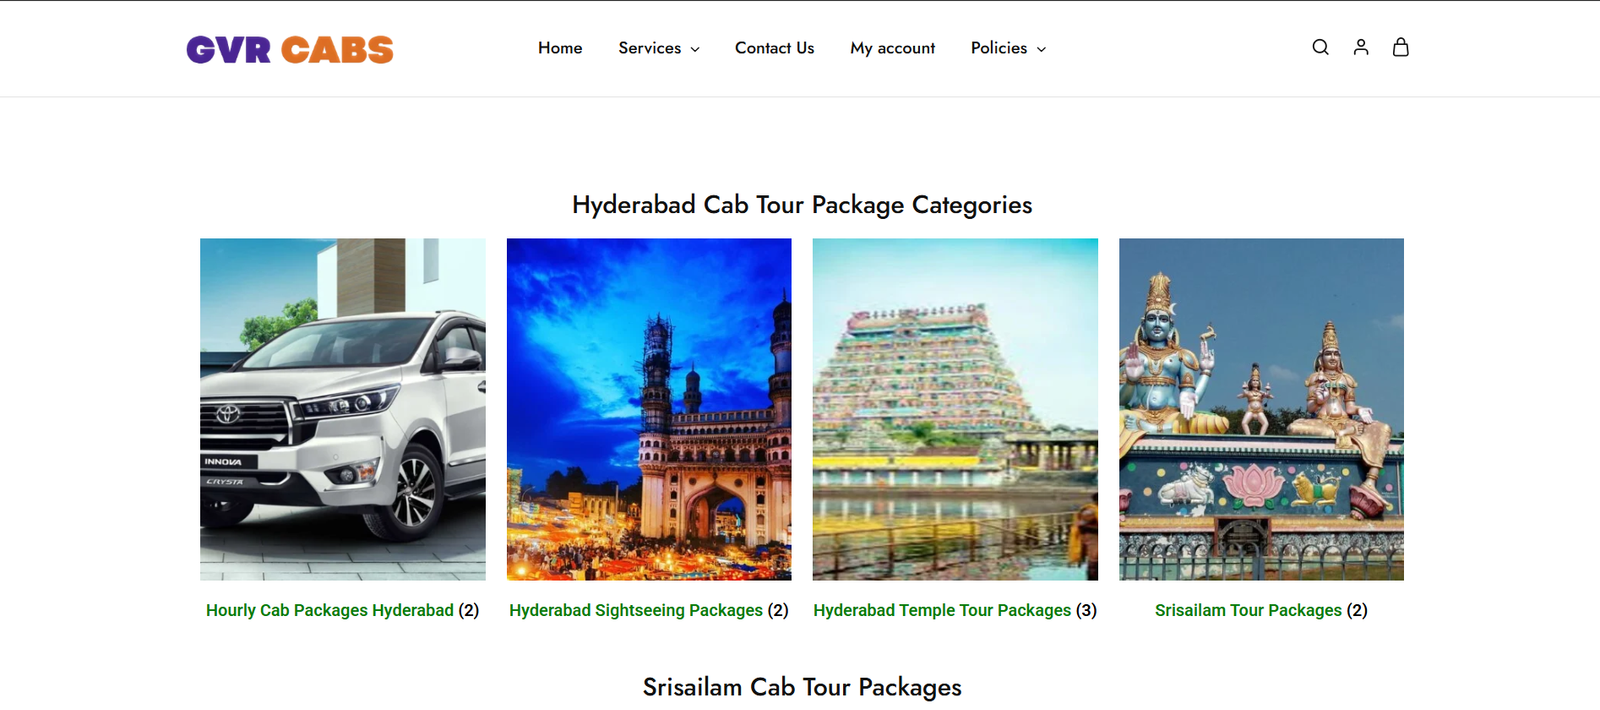This screenshot has height=710, width=1600.
Task: Open the search magnifier icon
Action: [x=1320, y=47]
